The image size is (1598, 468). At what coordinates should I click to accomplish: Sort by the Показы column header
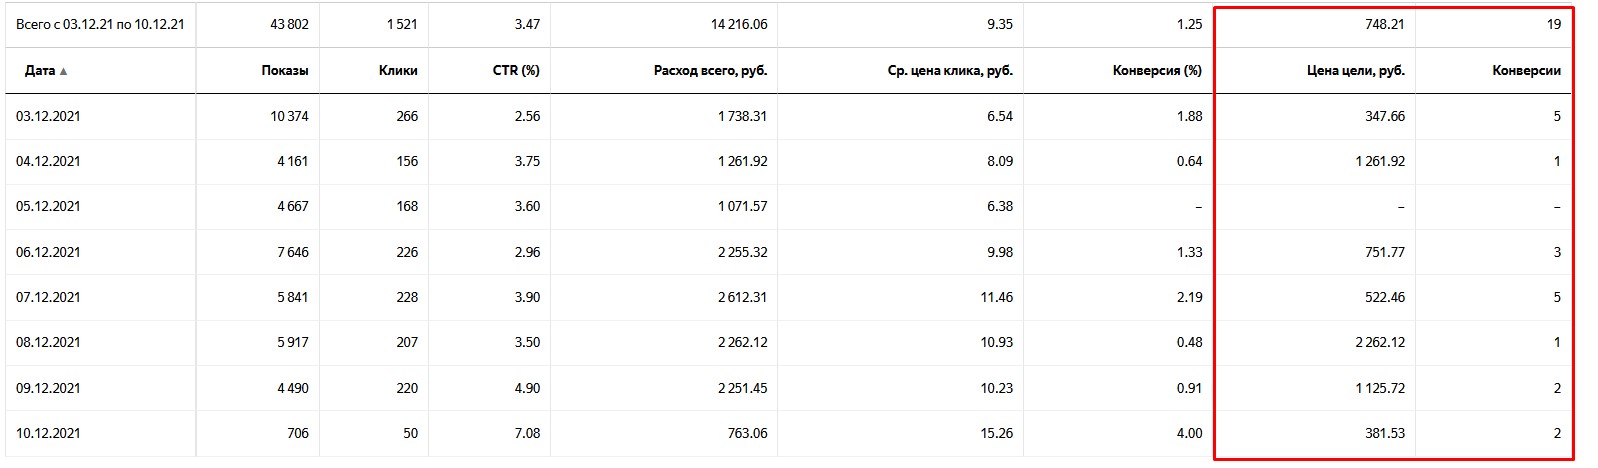[x=285, y=71]
